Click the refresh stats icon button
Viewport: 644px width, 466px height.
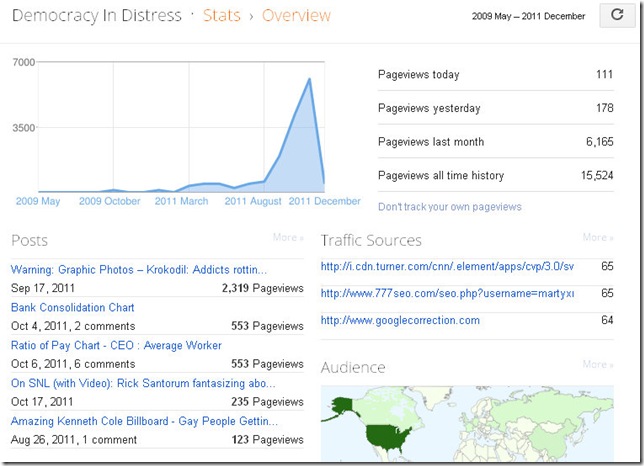tap(610, 16)
